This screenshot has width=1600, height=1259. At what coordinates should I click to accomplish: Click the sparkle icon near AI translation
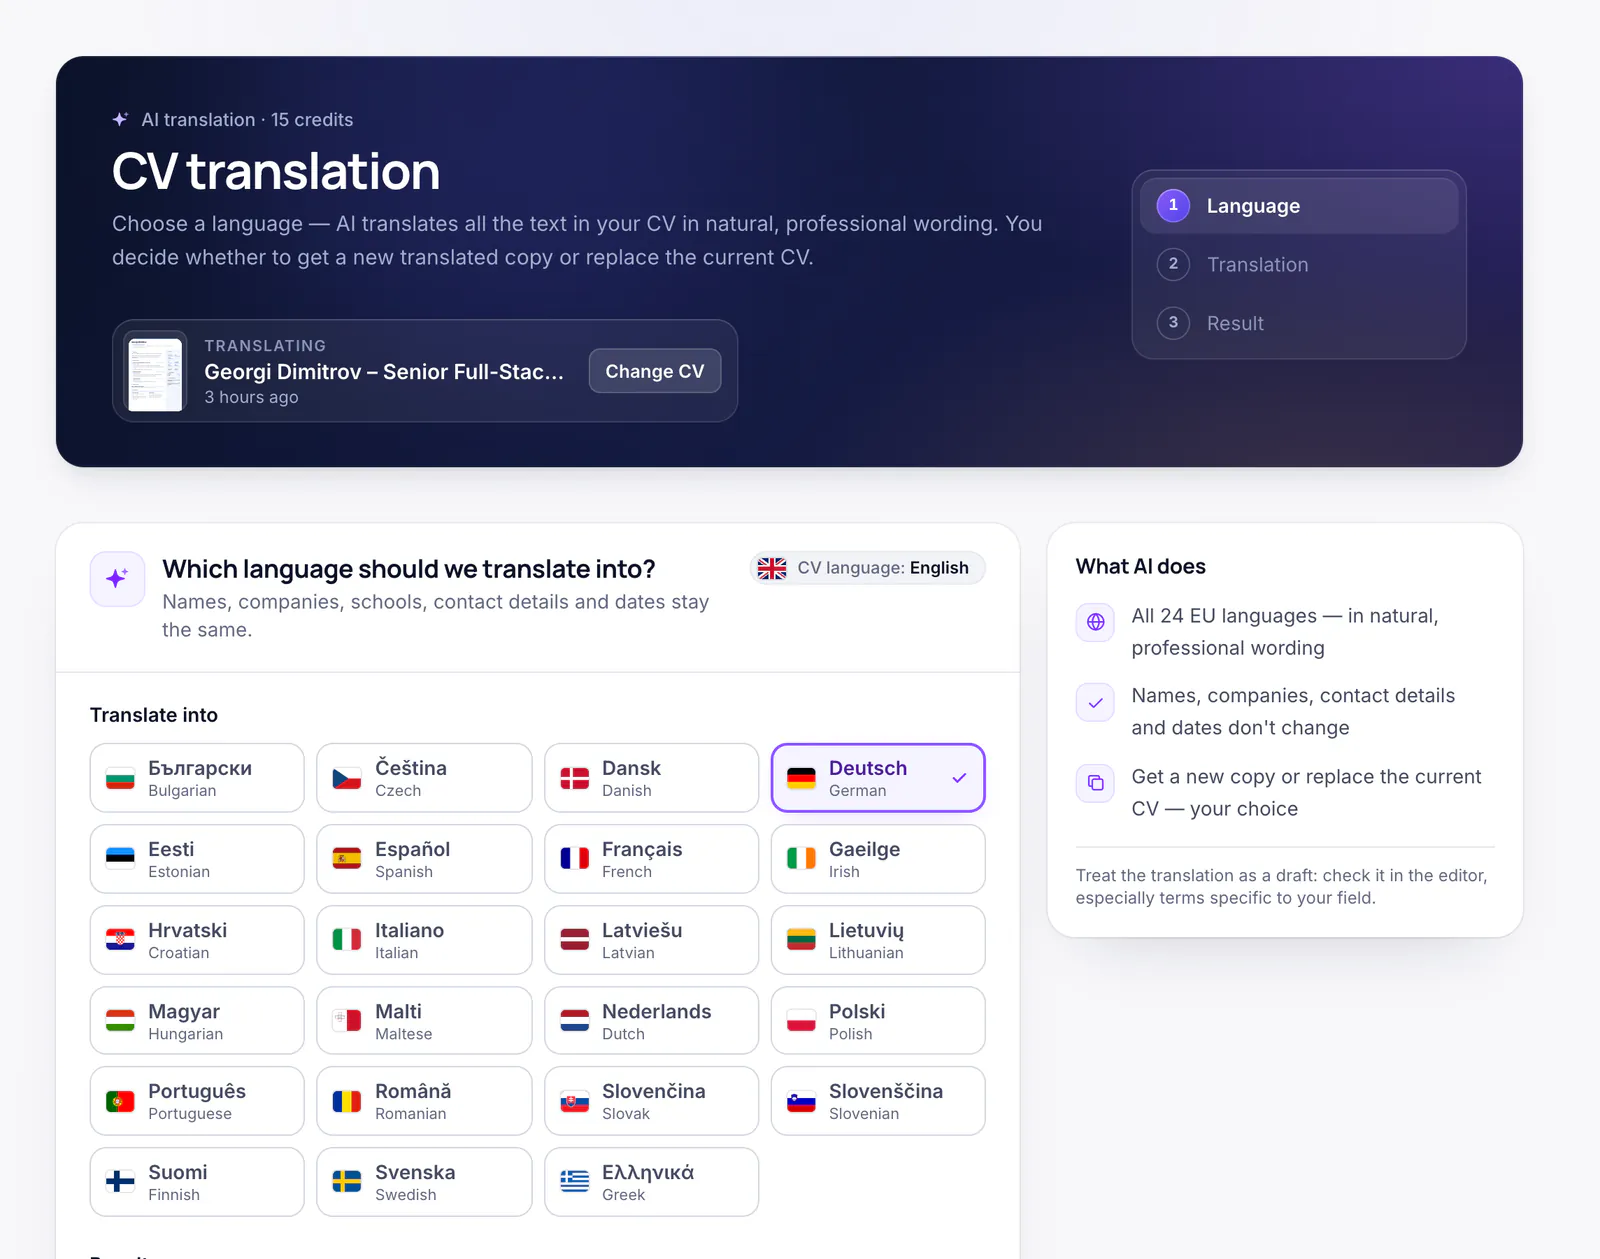(120, 119)
